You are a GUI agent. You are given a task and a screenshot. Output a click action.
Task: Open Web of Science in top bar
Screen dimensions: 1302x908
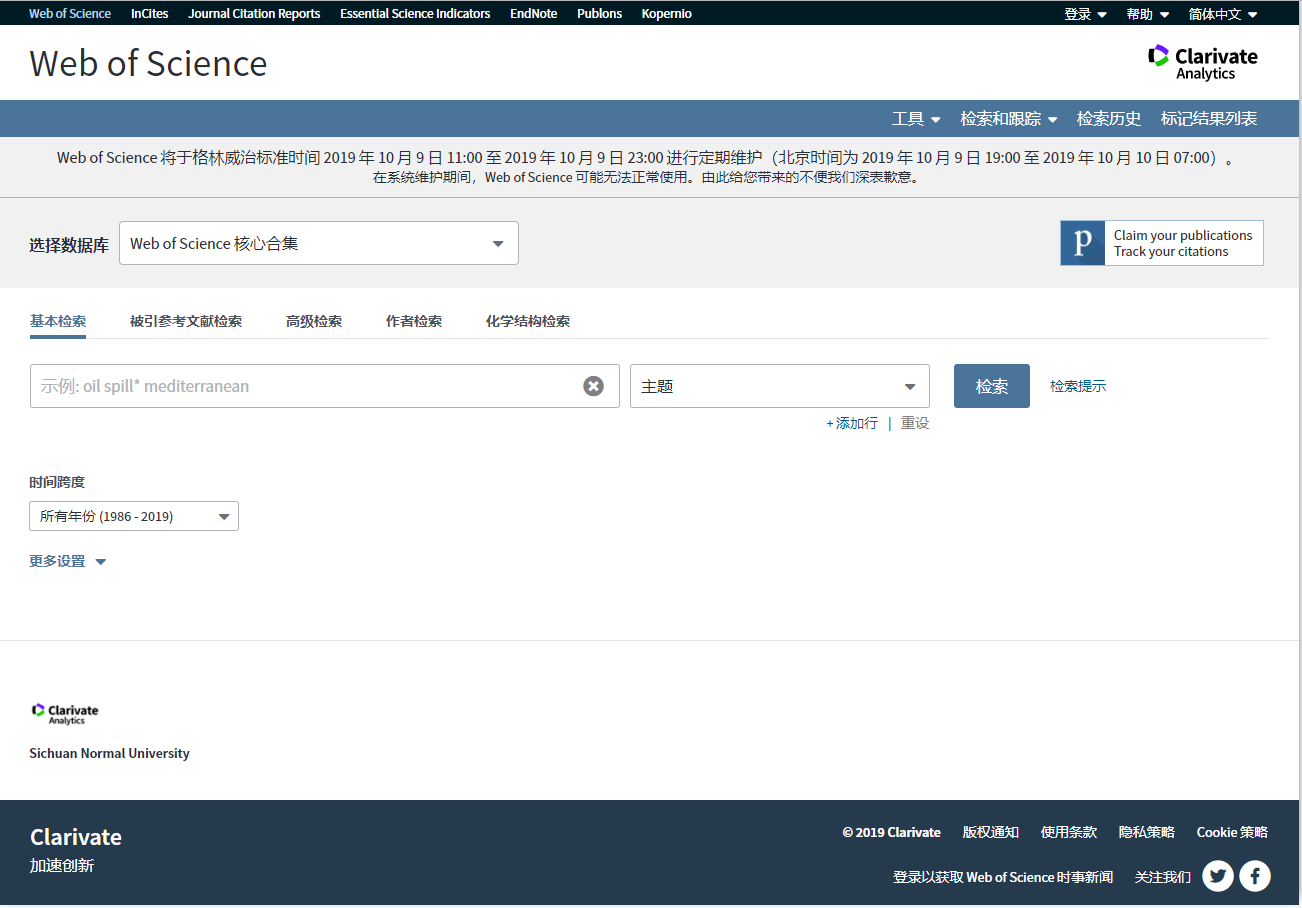[70, 14]
